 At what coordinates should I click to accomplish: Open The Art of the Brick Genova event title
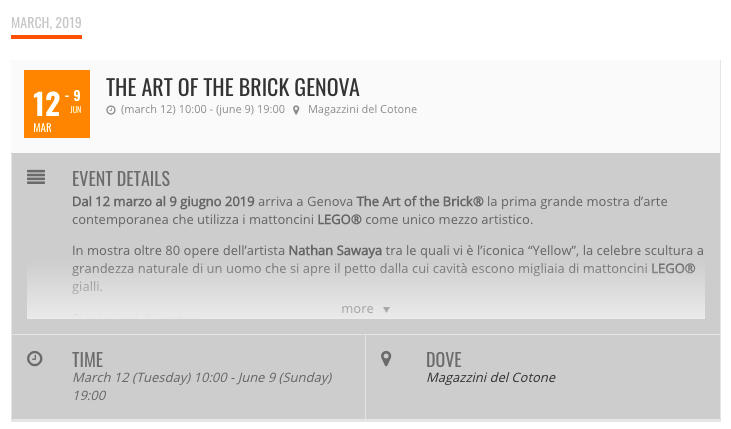click(232, 87)
